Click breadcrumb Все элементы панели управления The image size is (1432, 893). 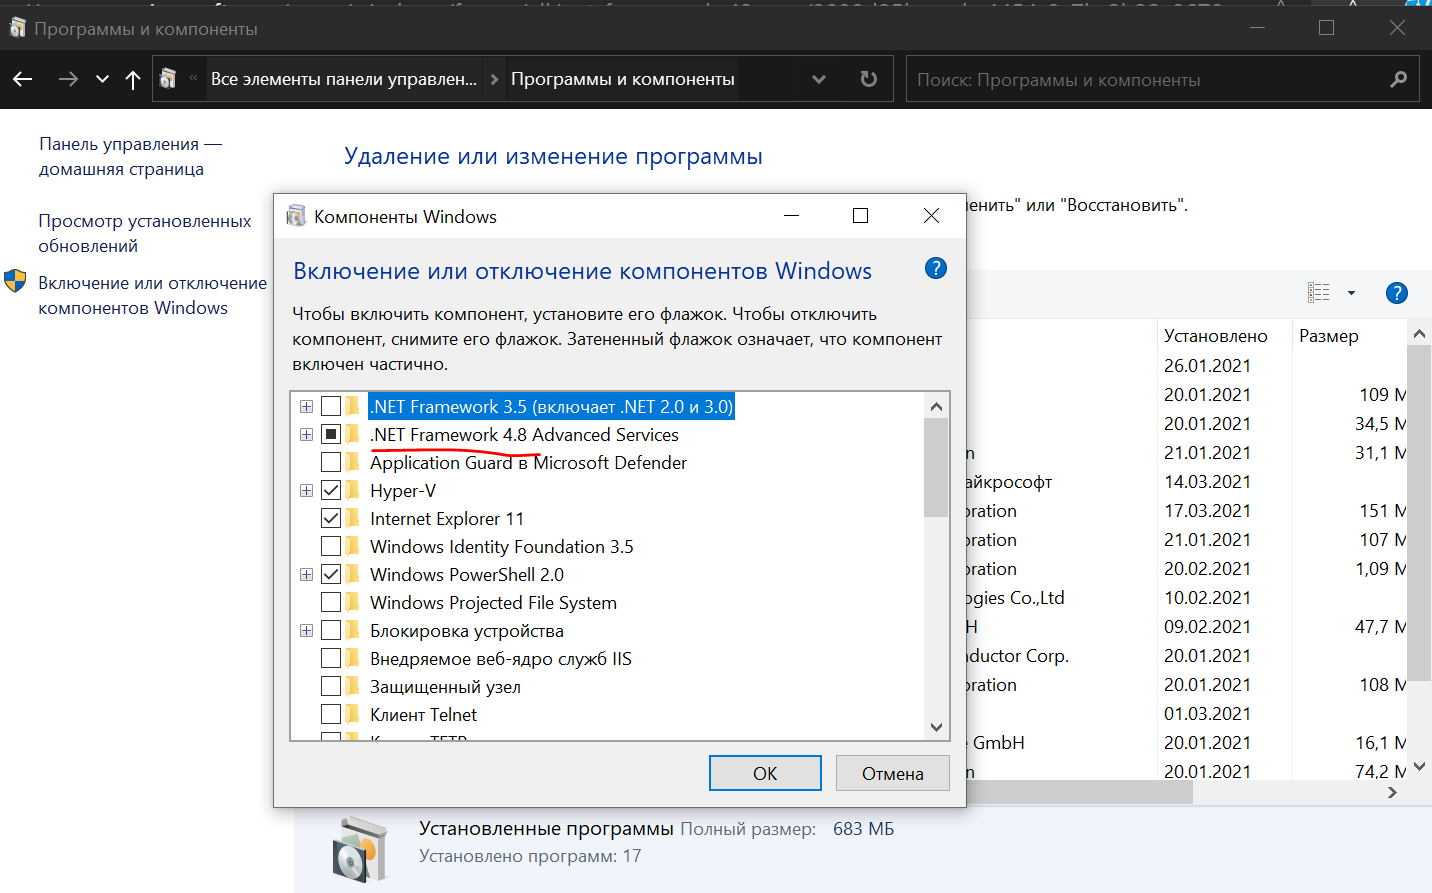[x=344, y=79]
